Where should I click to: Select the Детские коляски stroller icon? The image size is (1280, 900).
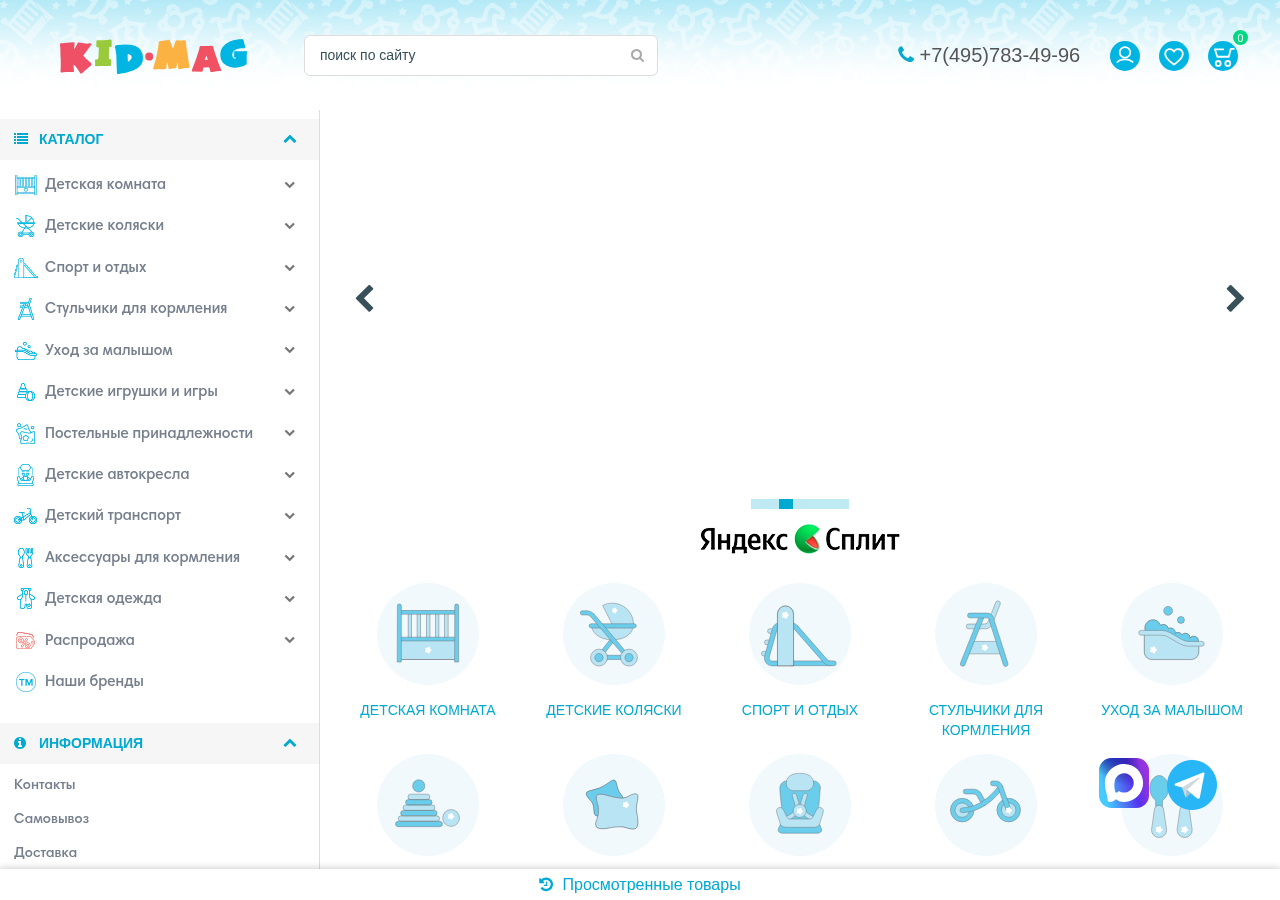[x=614, y=634]
